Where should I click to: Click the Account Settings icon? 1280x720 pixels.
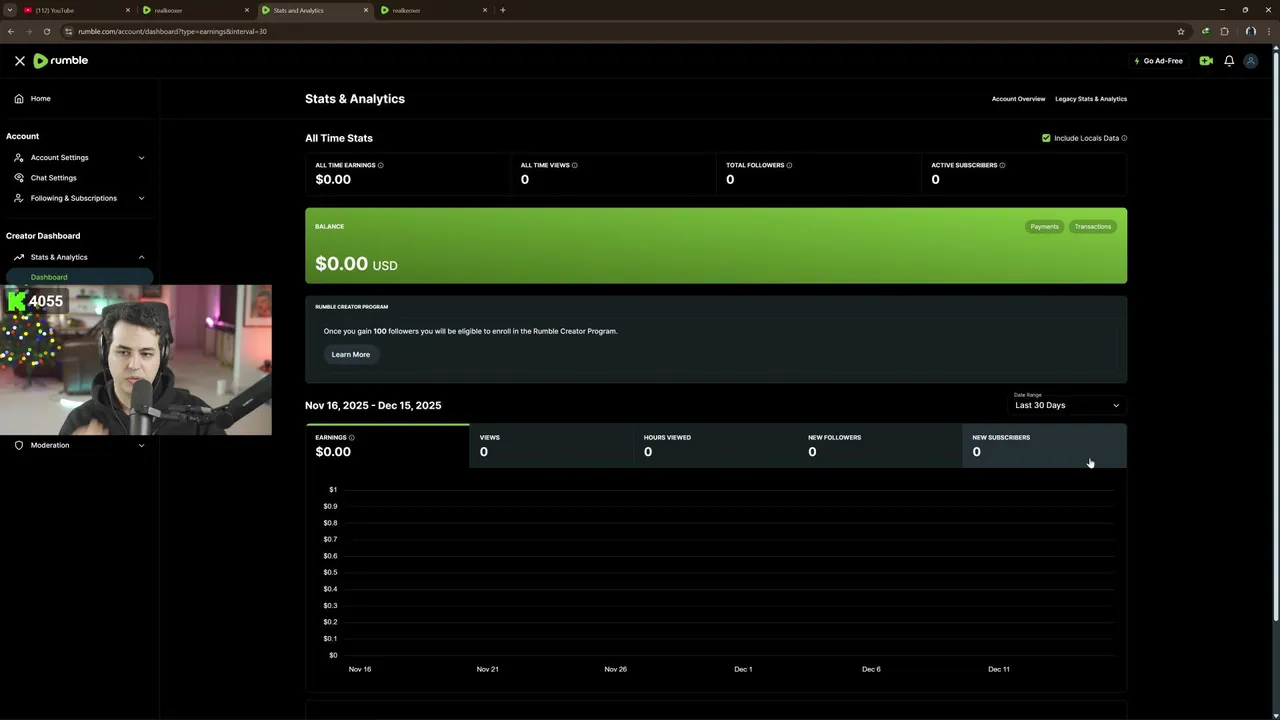19,158
